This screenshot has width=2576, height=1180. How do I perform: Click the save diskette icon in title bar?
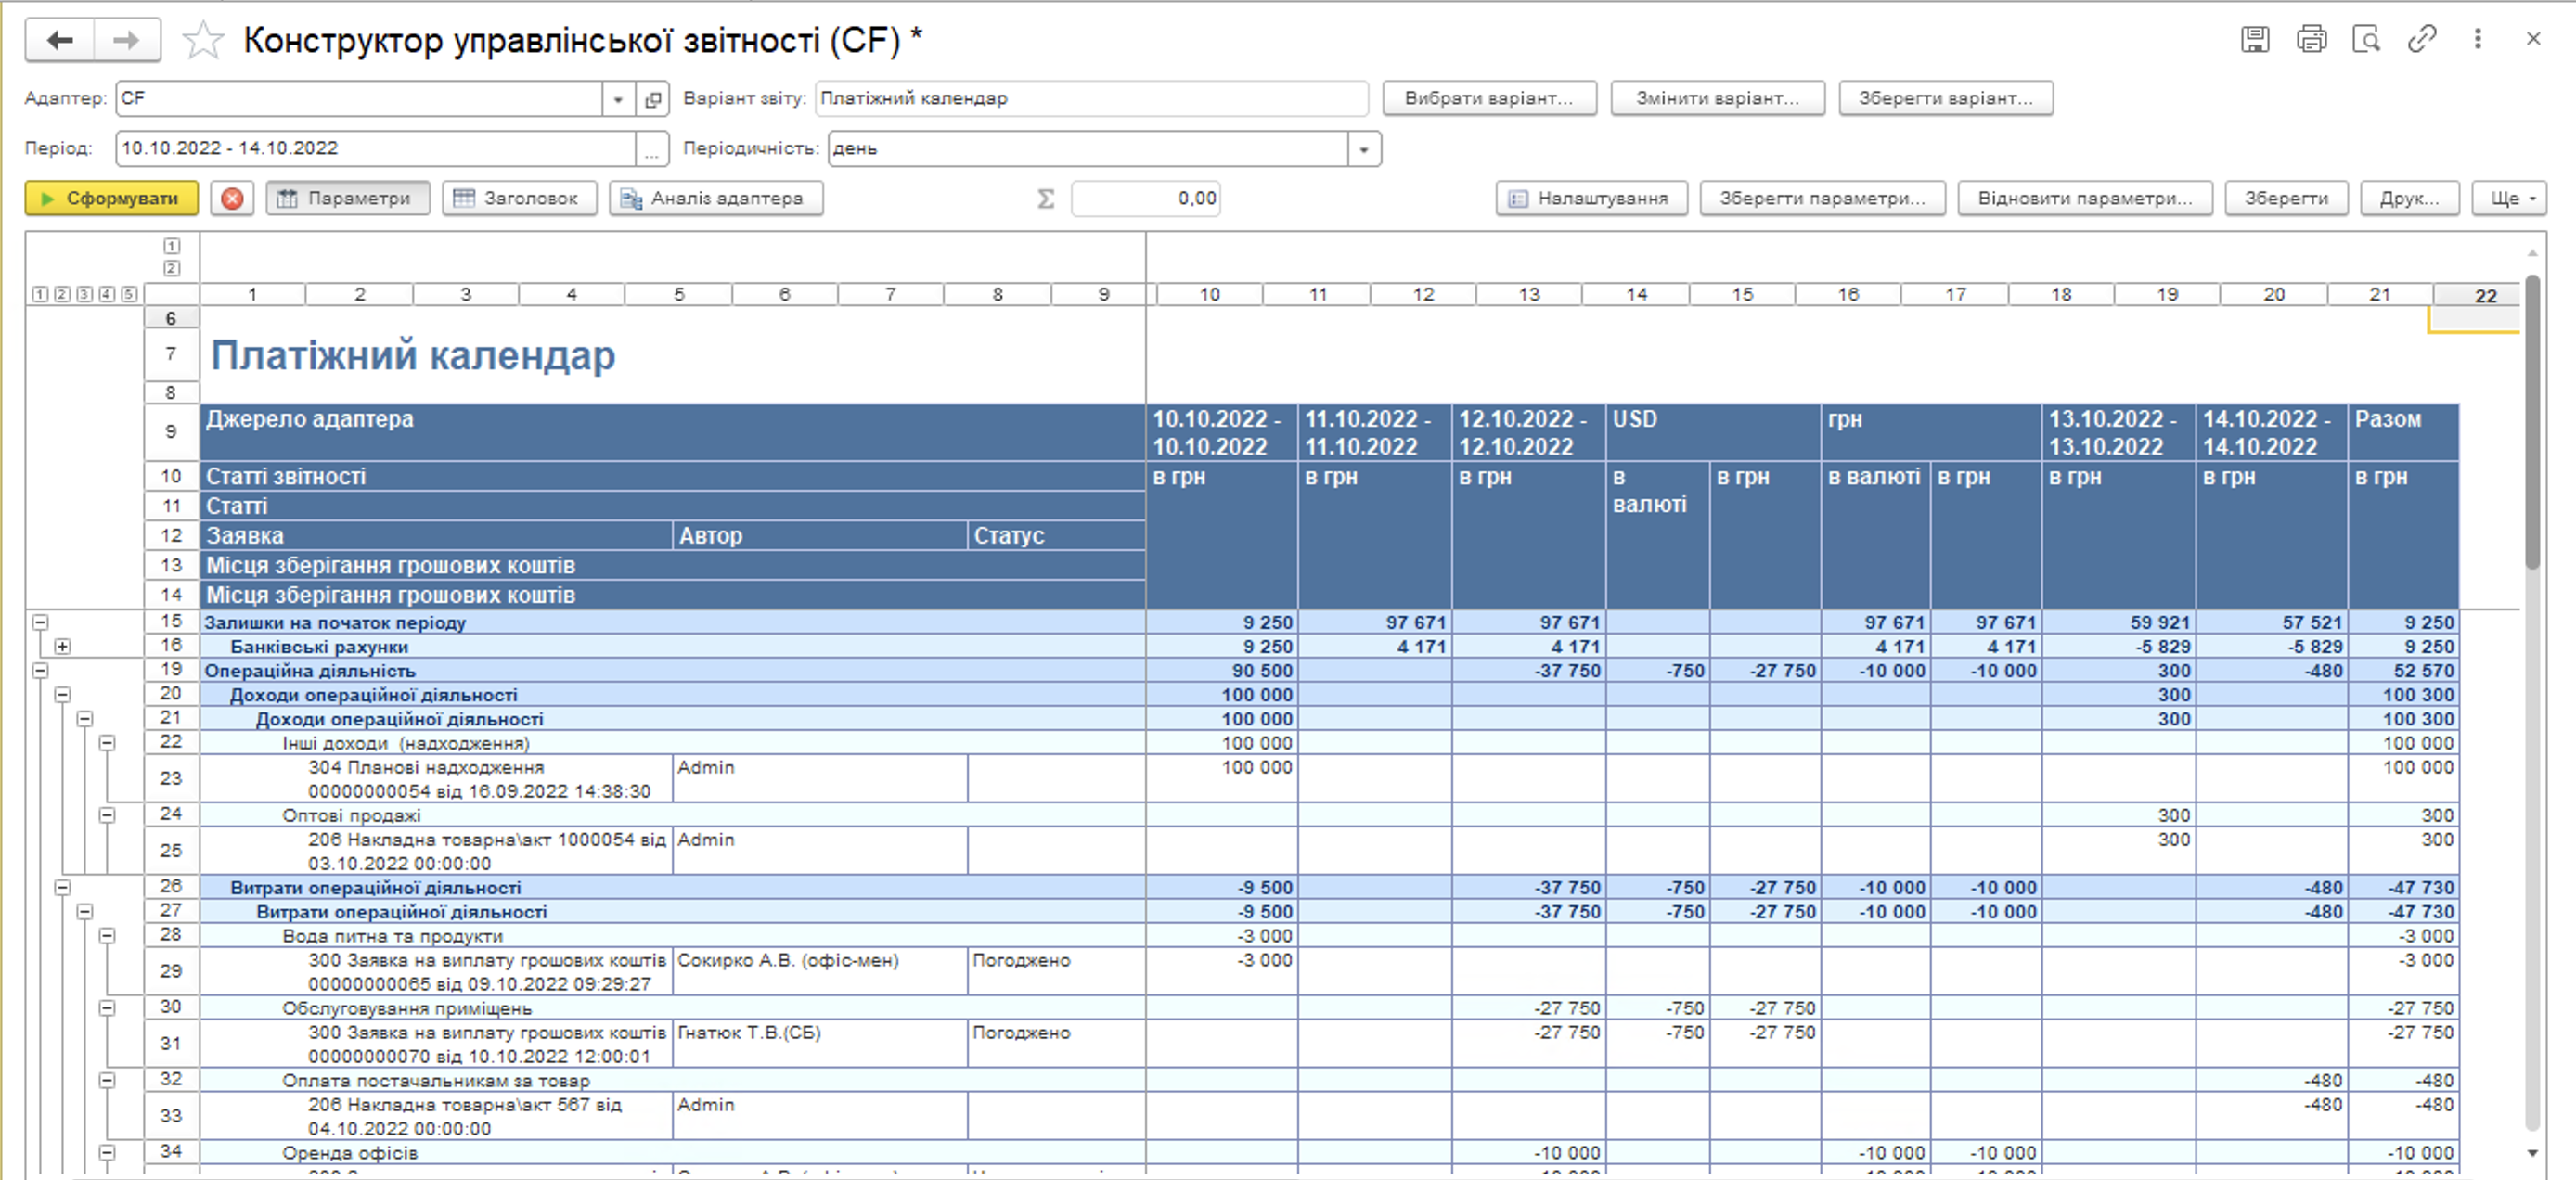(2254, 39)
